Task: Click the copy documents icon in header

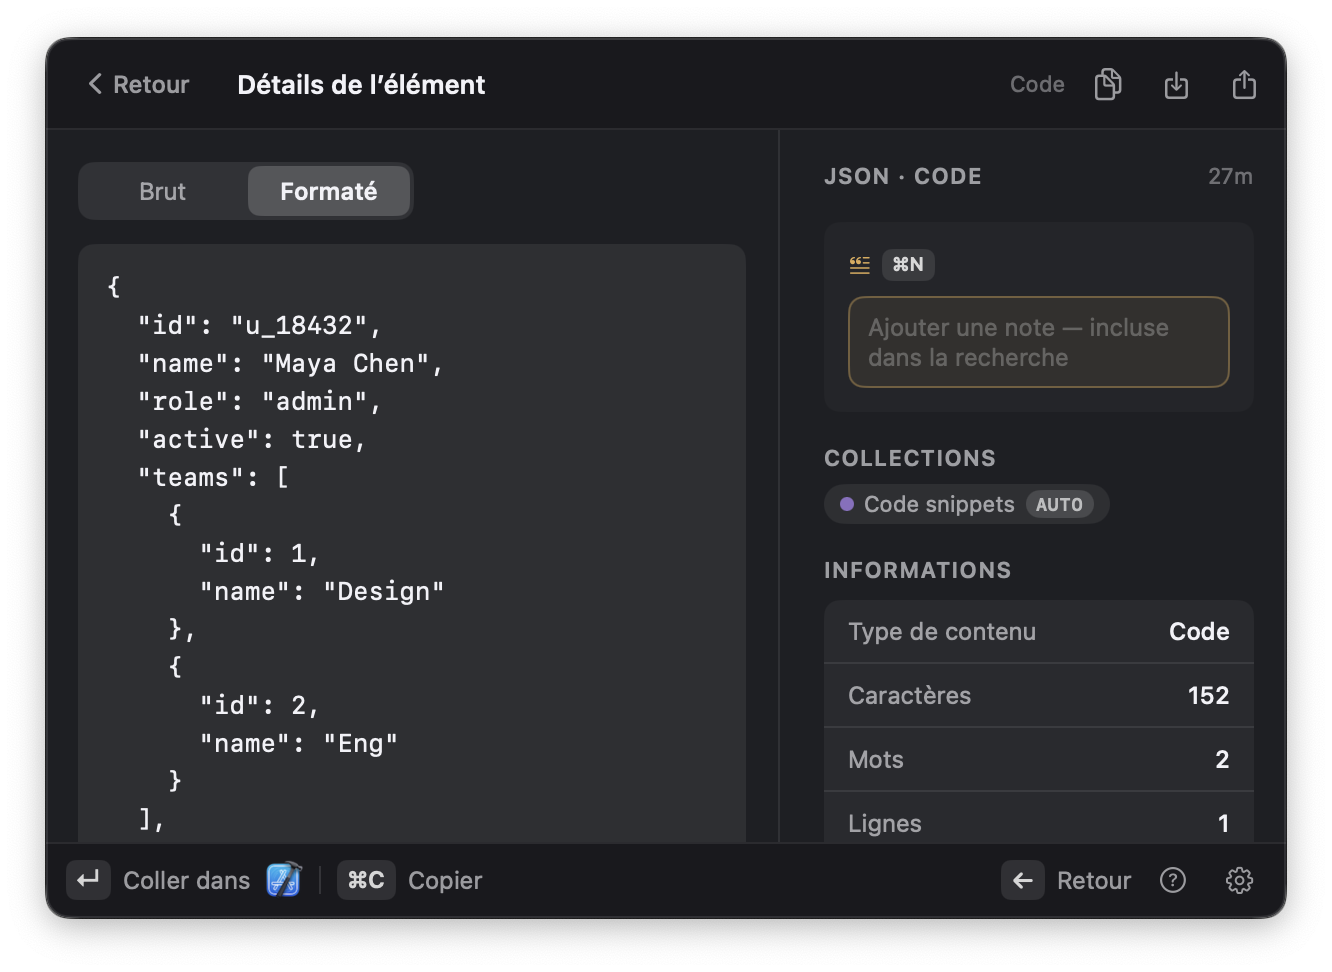Action: [1108, 84]
